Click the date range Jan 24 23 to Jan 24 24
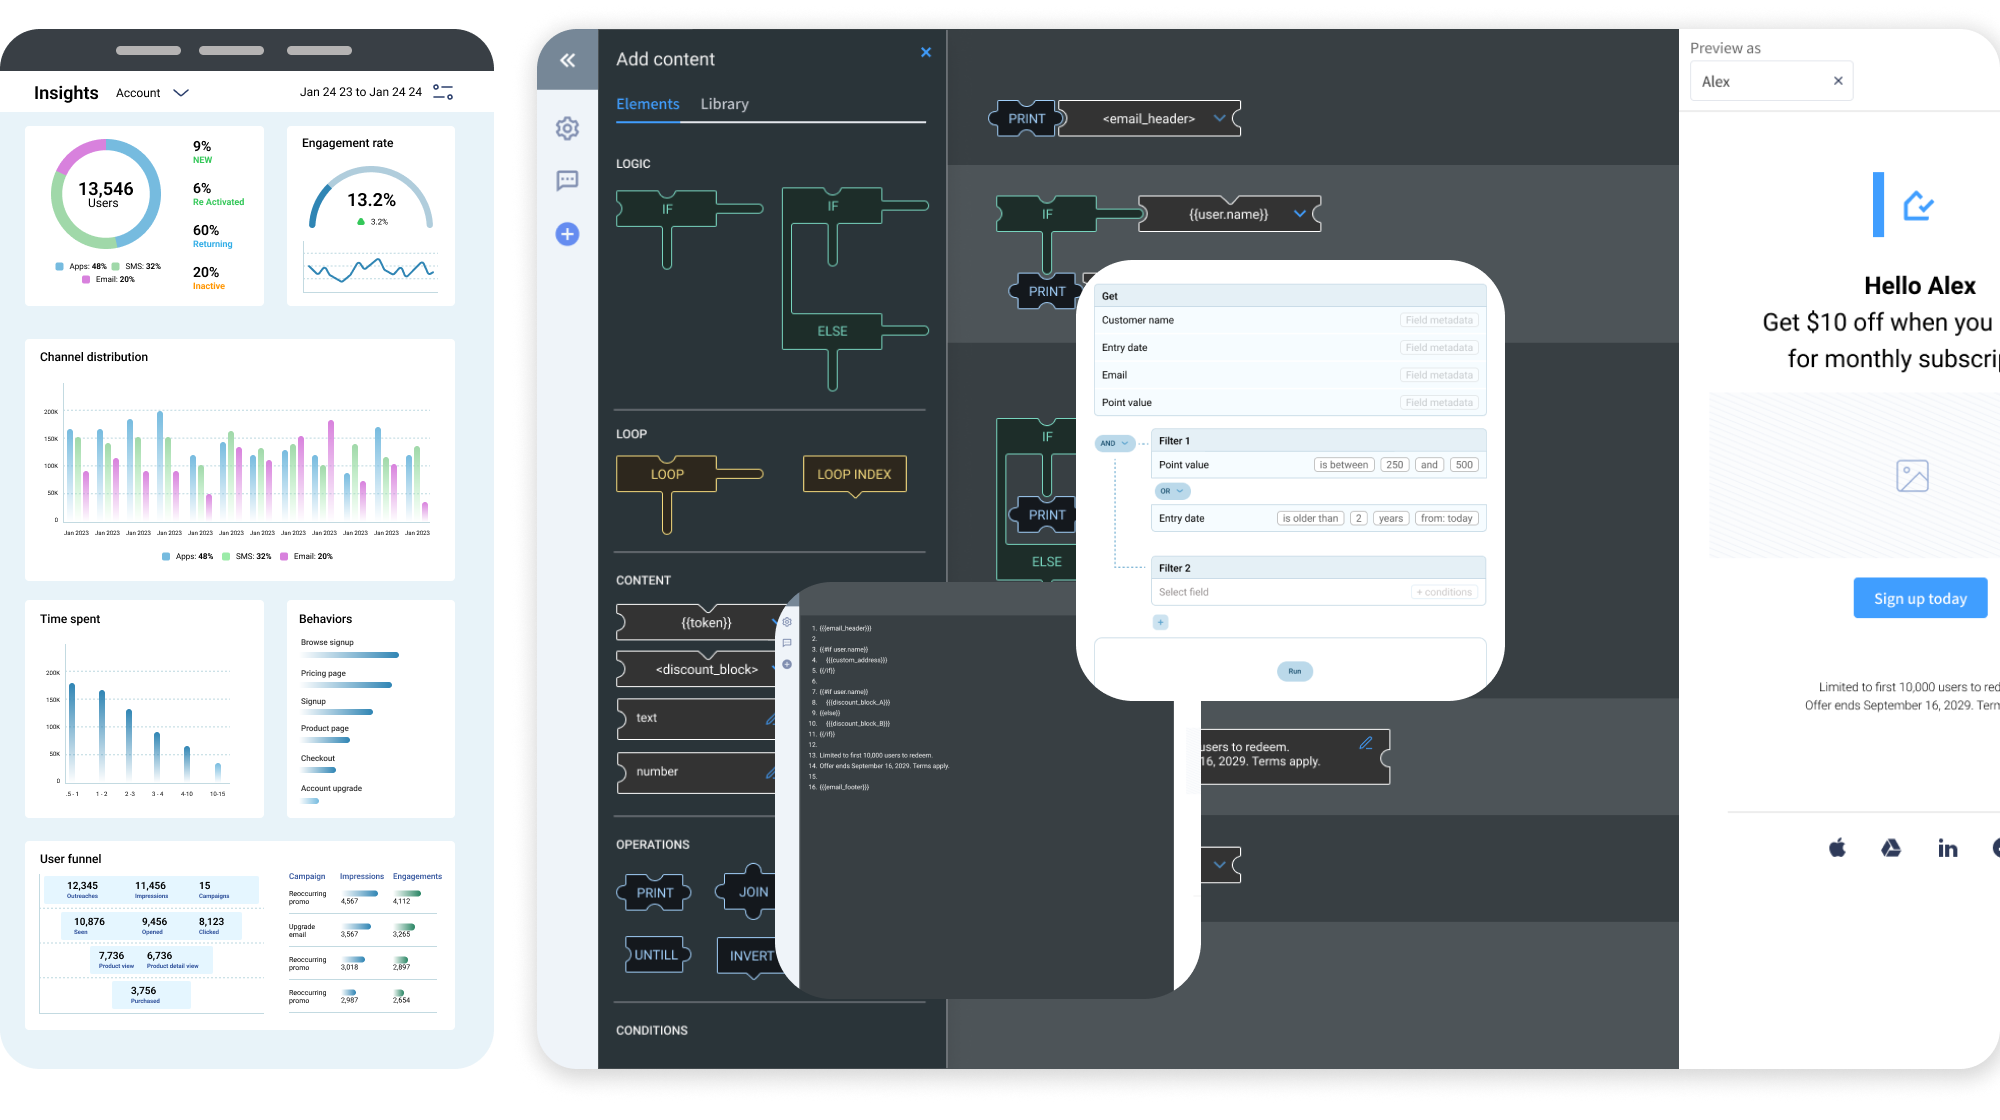Screen dimensions: 2000x1120 click(361, 92)
